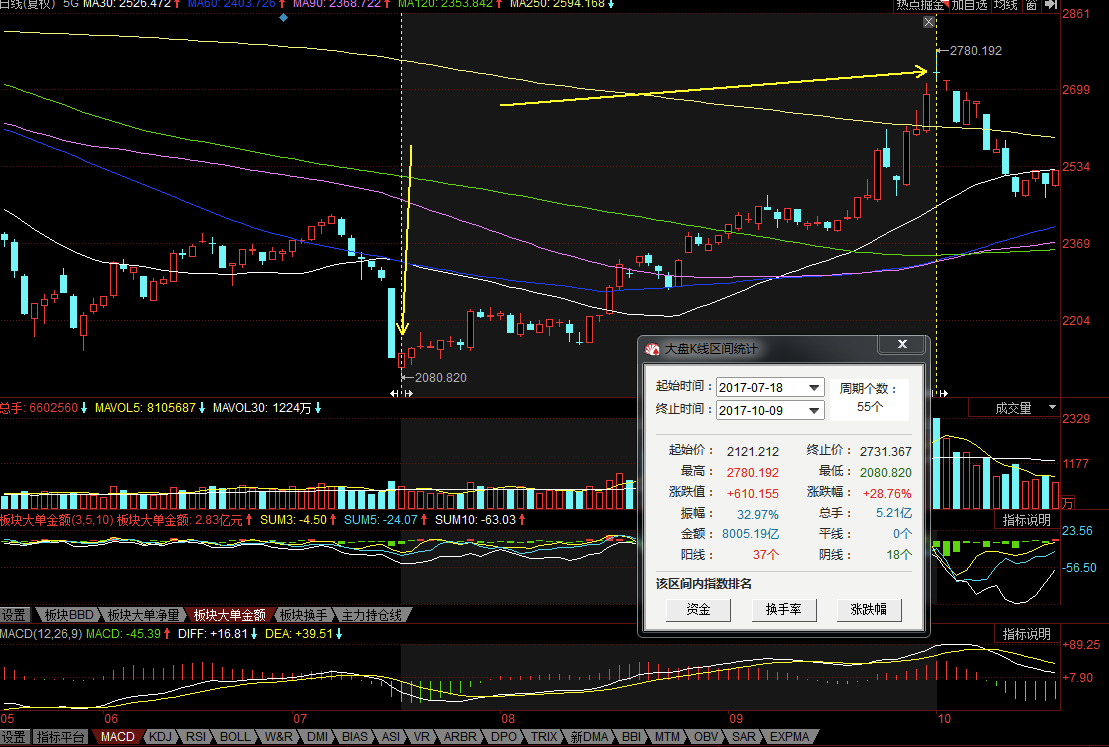Switch to the KDJ indicator tab

[159, 737]
